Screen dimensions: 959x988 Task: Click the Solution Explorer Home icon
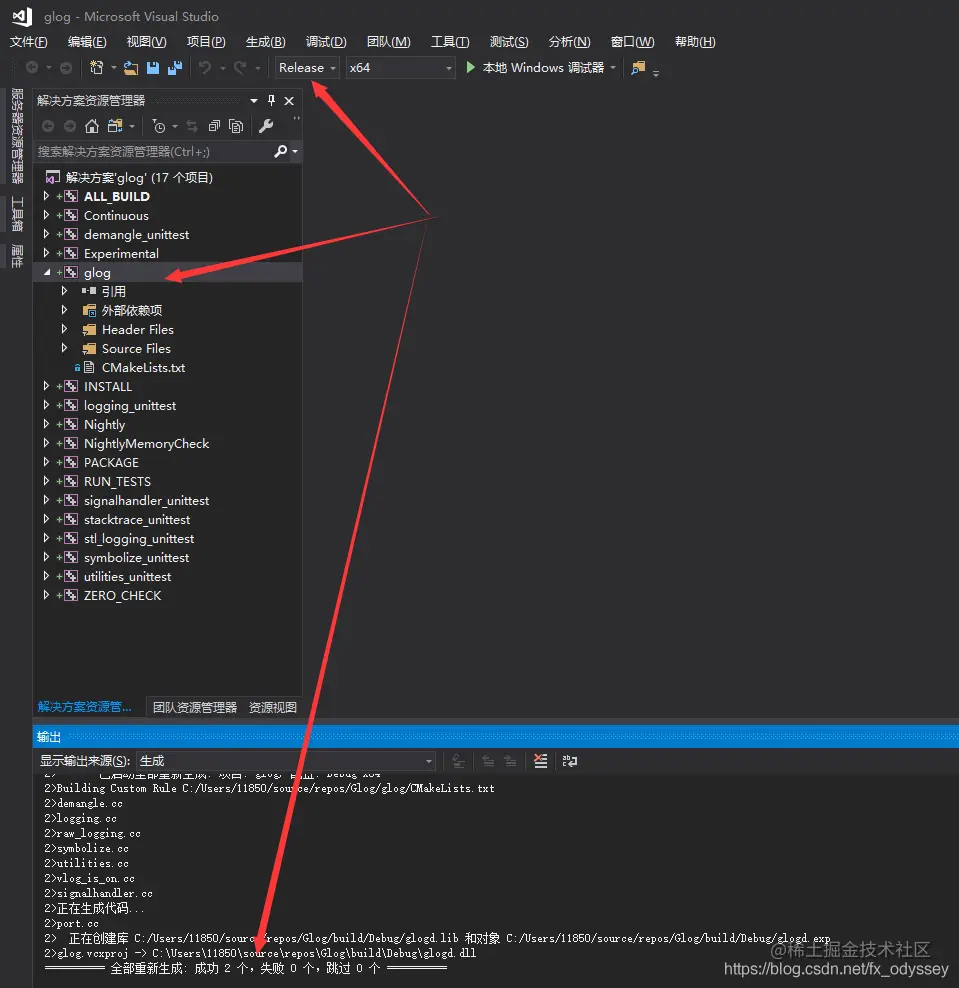92,126
